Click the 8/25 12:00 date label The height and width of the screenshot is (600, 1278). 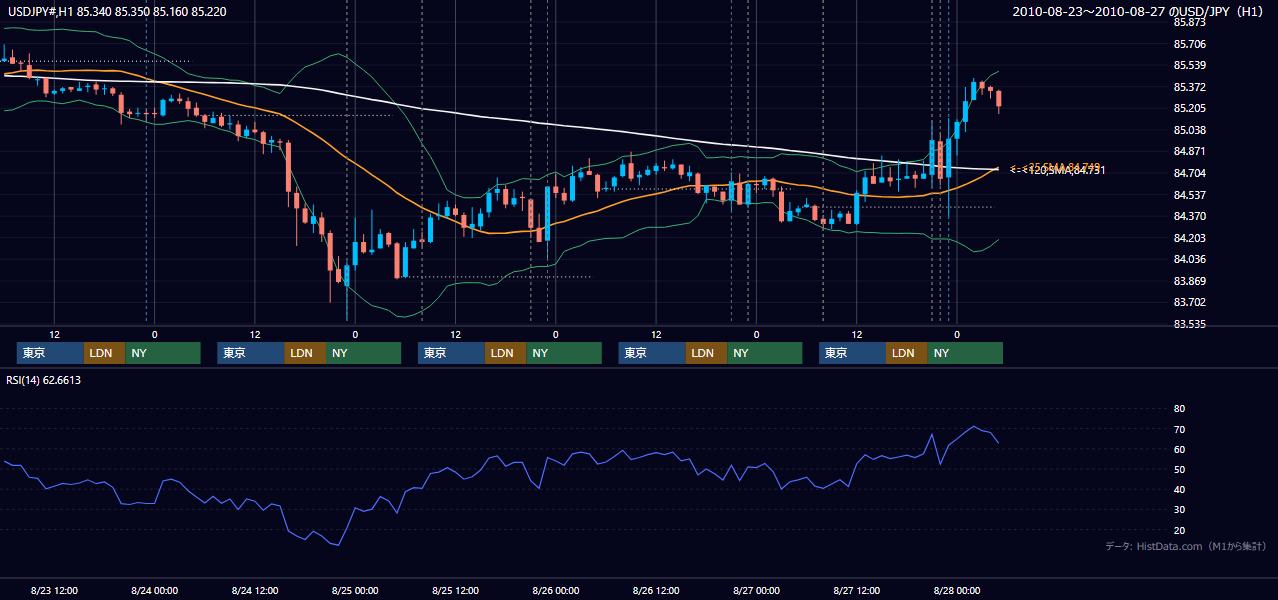[456, 590]
